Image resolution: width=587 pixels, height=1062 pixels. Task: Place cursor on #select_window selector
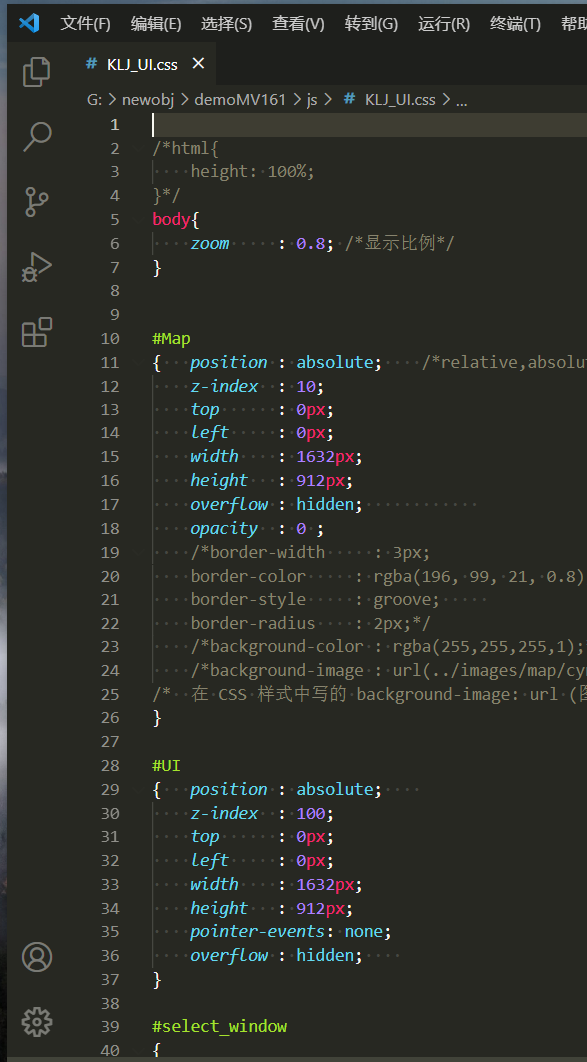coord(220,1026)
